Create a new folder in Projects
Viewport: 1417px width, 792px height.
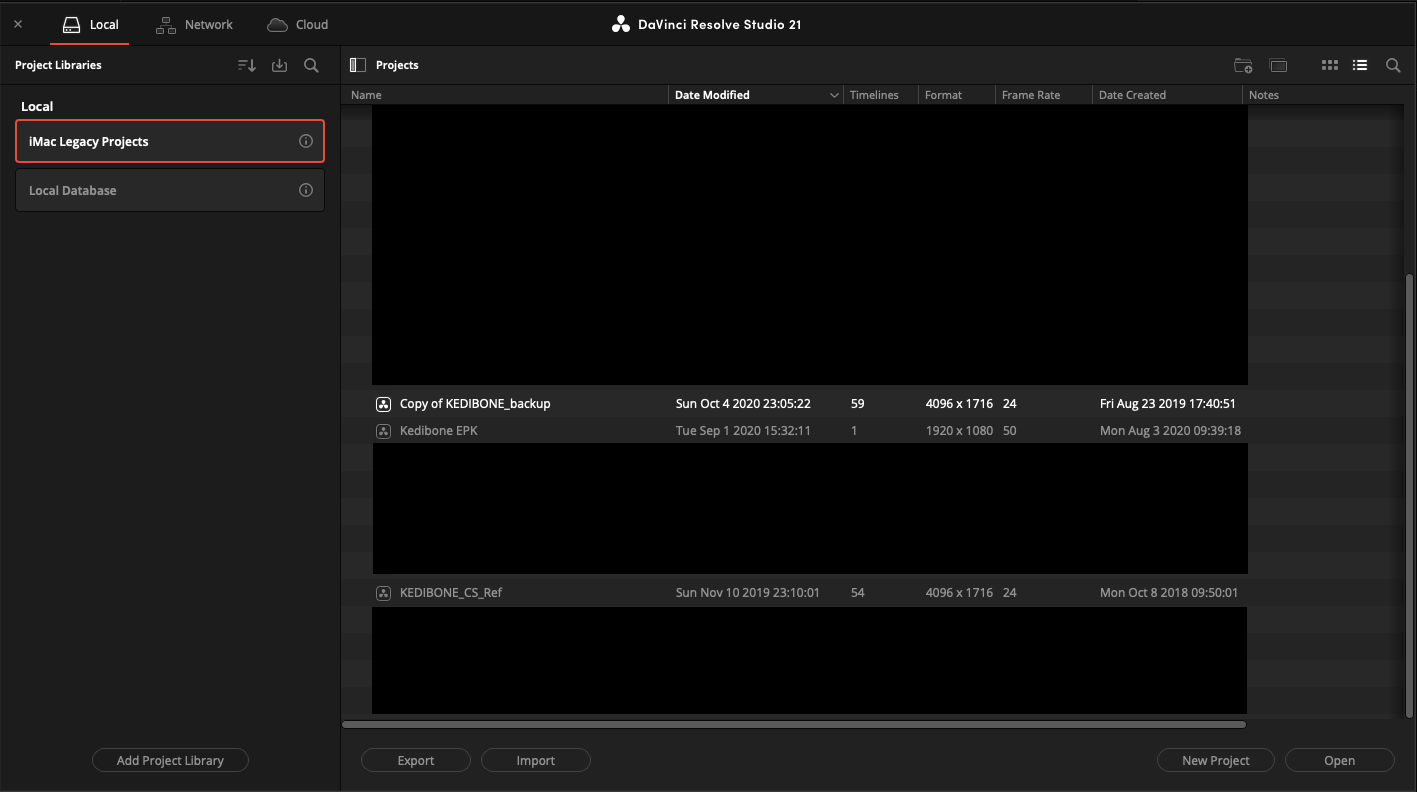point(1243,65)
